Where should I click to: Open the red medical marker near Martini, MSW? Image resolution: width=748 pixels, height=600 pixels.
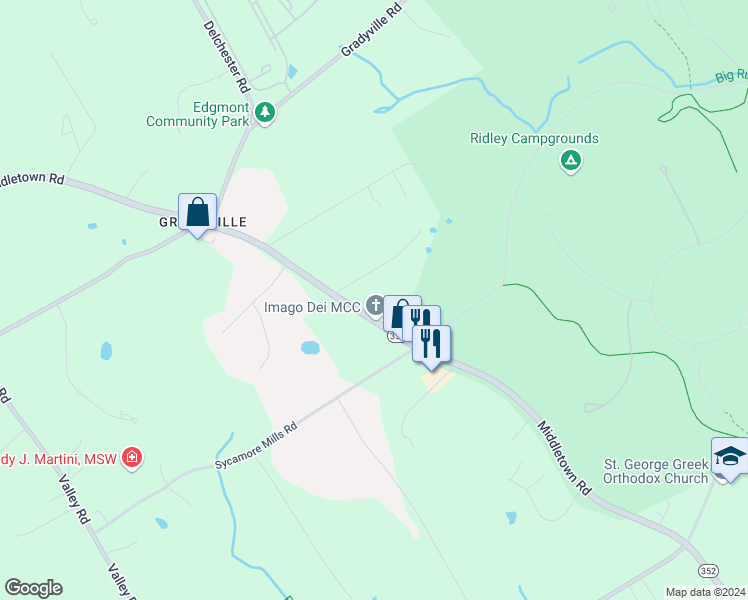(132, 458)
